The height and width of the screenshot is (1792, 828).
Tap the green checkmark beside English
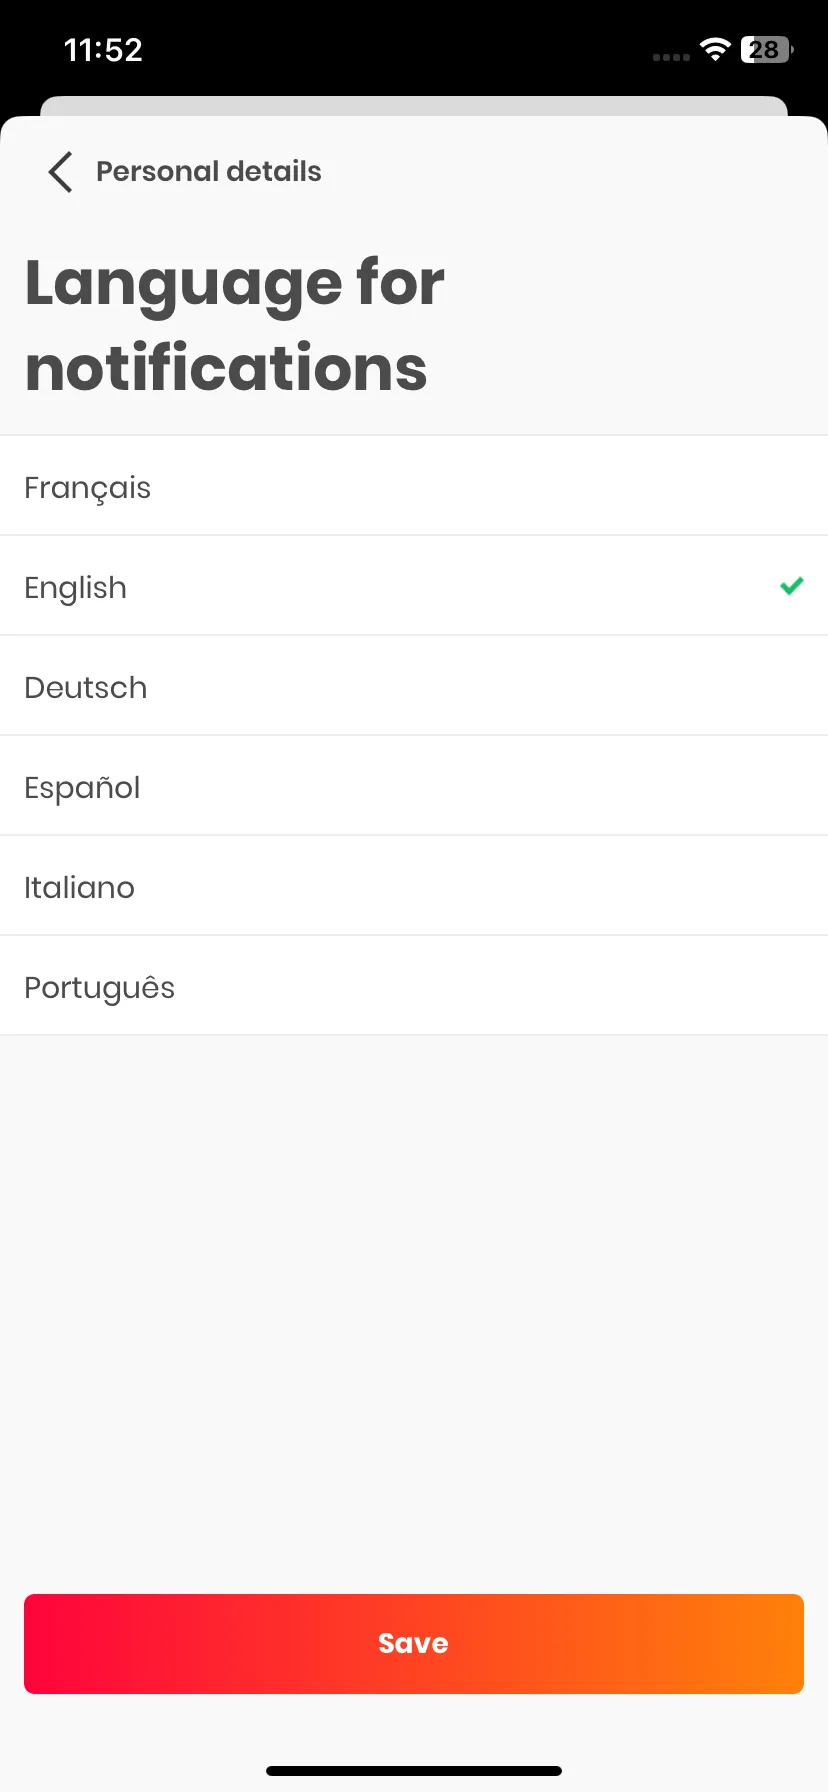(791, 586)
